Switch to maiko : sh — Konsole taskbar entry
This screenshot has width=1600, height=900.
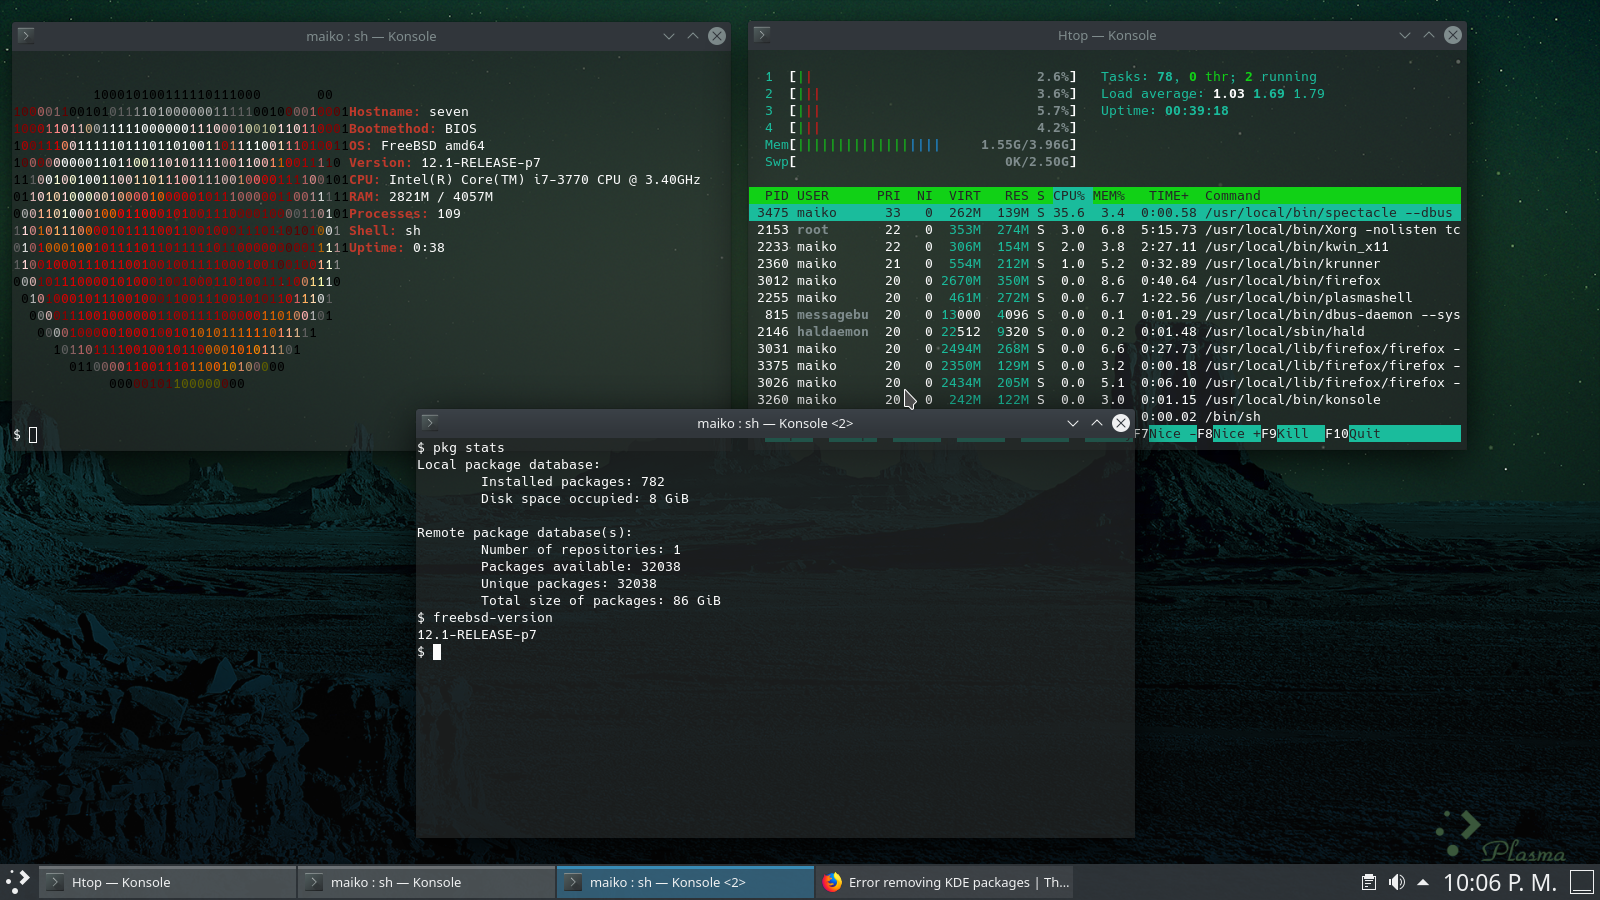(x=427, y=882)
